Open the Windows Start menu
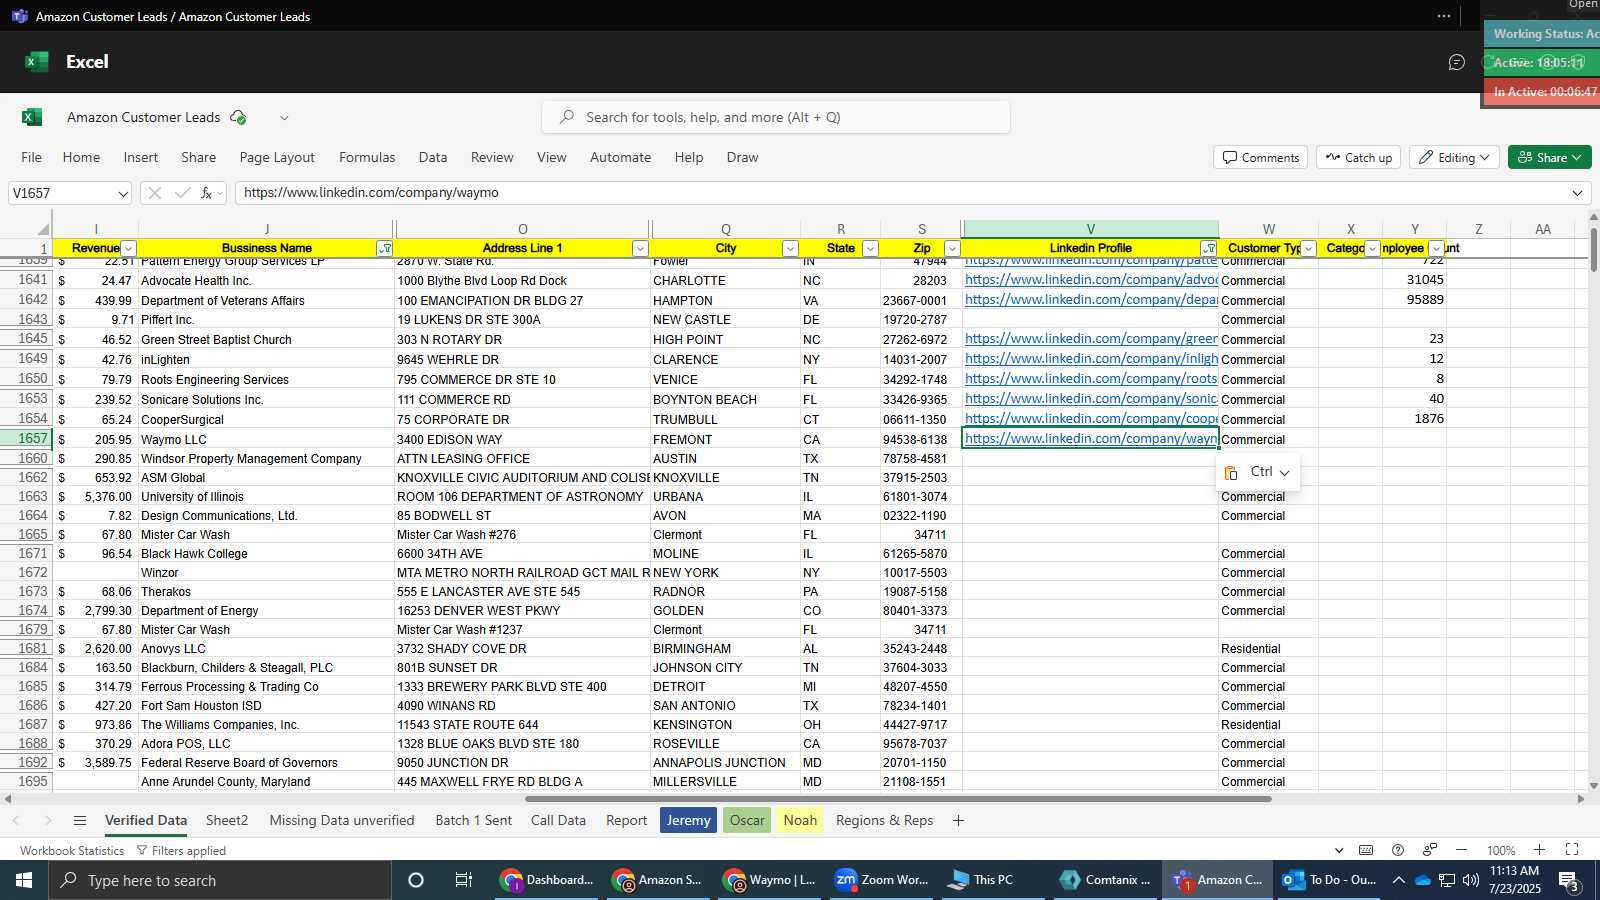 tap(24, 880)
